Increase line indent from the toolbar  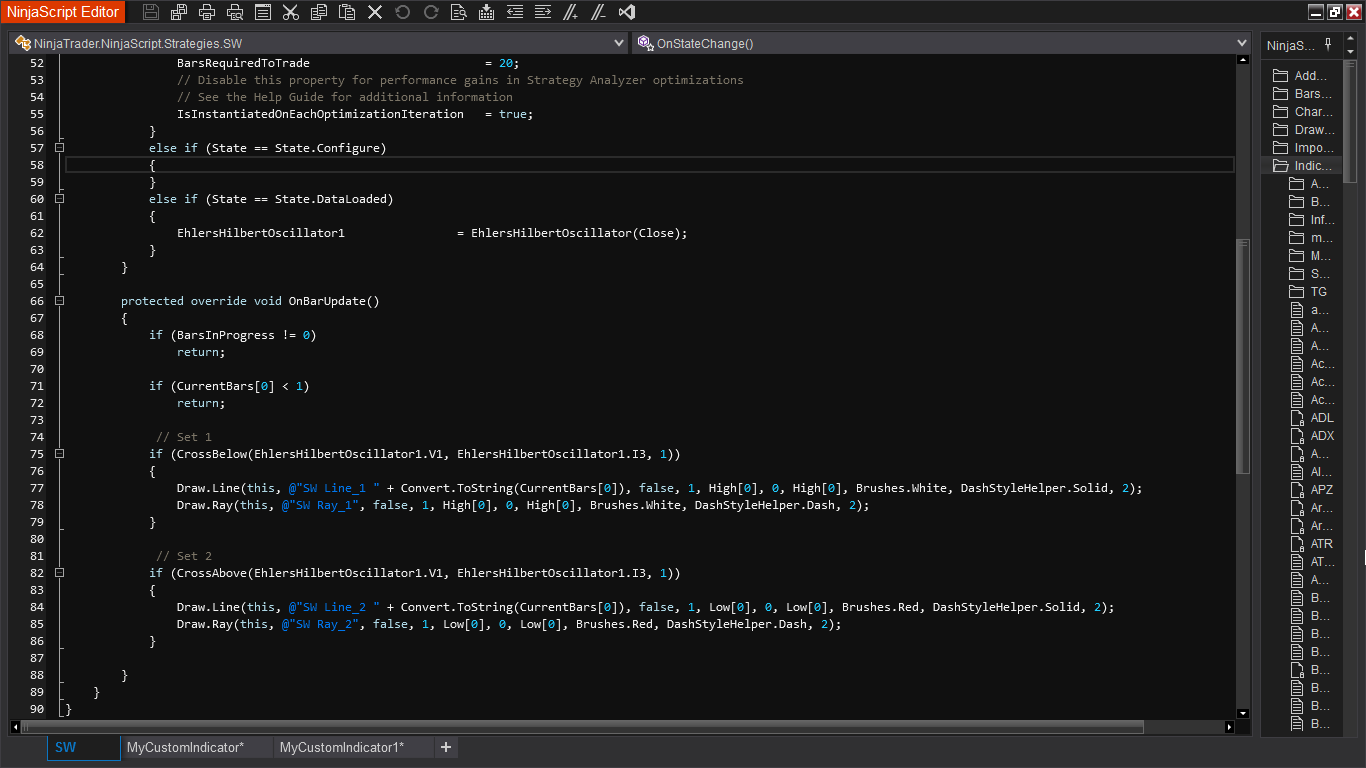[543, 12]
